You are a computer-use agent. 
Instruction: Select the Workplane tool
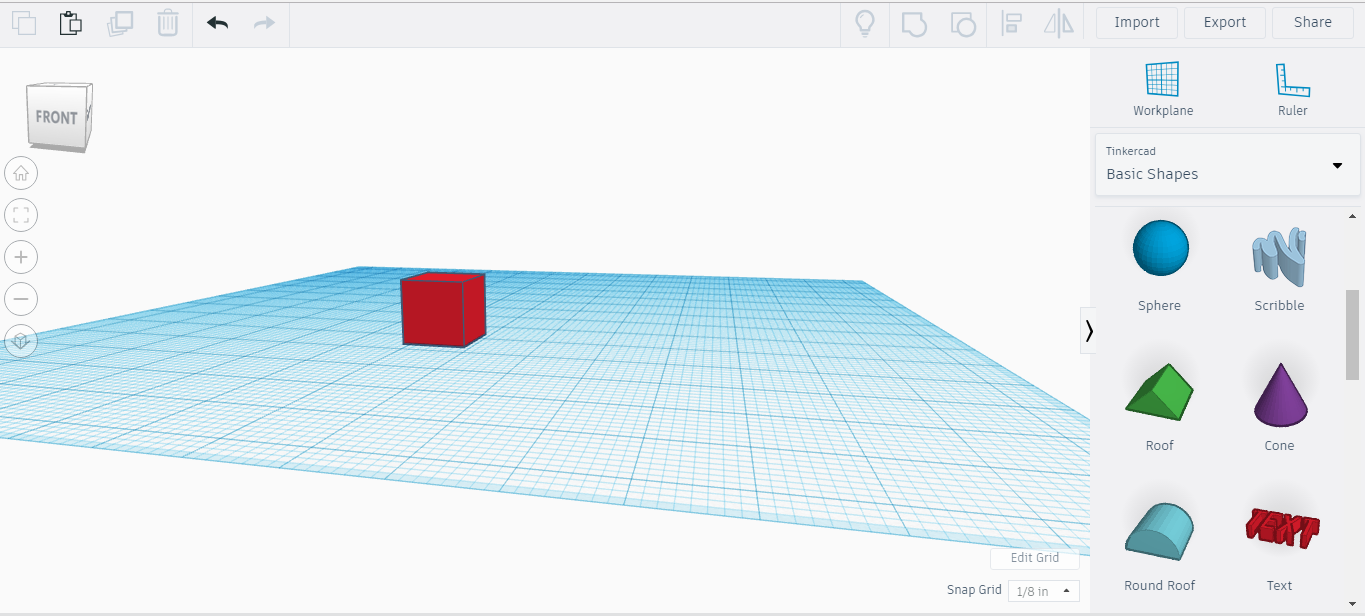[1163, 89]
